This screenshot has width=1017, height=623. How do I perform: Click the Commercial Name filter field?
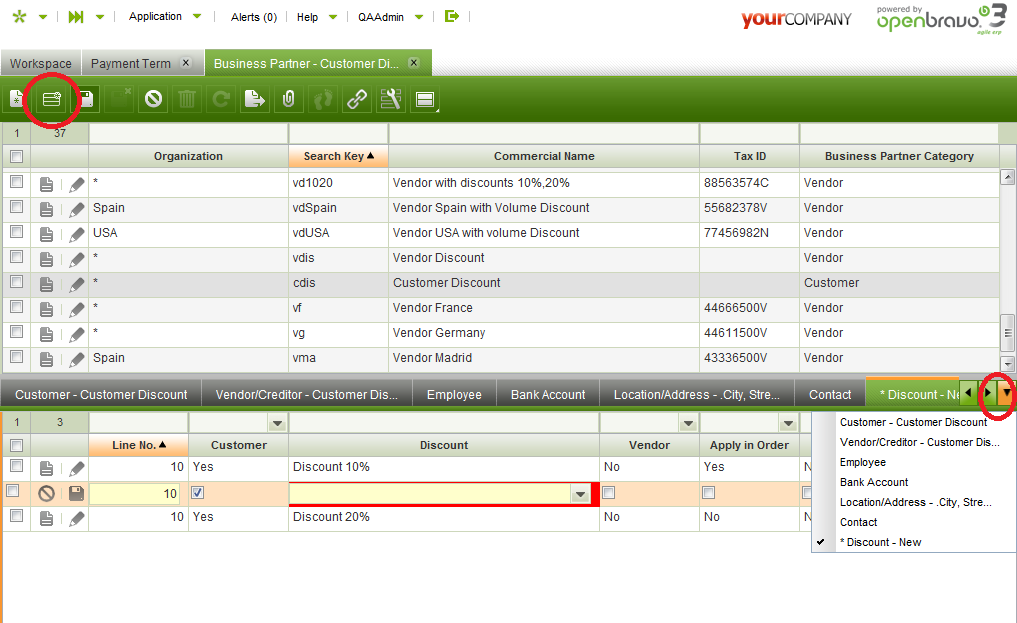(x=544, y=134)
